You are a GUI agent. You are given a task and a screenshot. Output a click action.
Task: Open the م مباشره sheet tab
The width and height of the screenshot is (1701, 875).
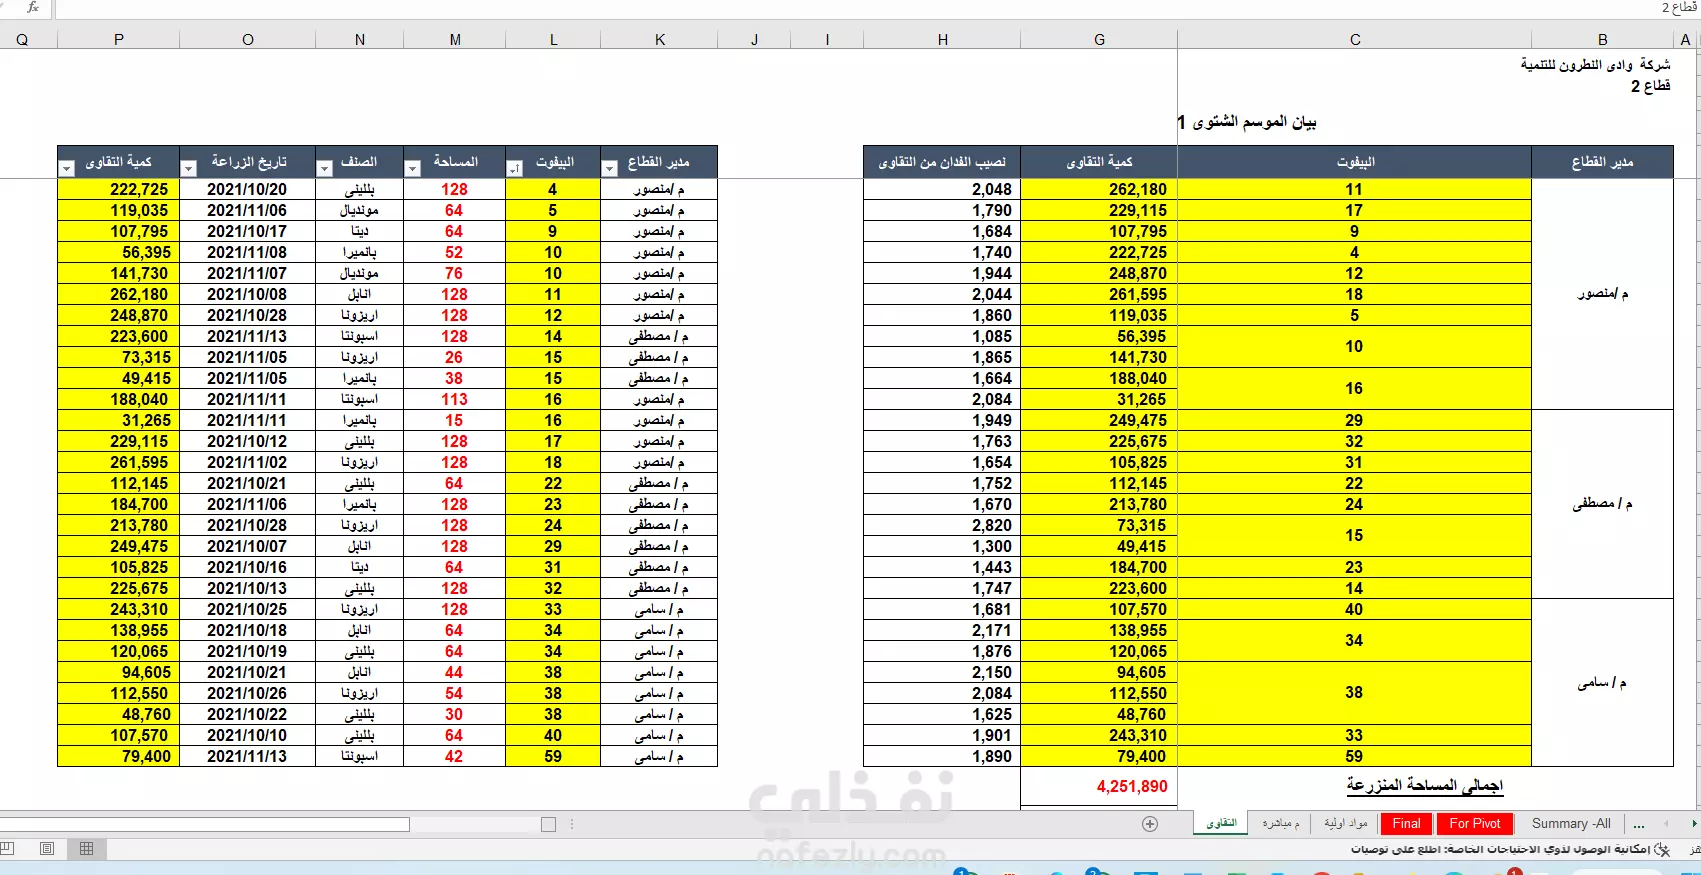coord(1280,824)
